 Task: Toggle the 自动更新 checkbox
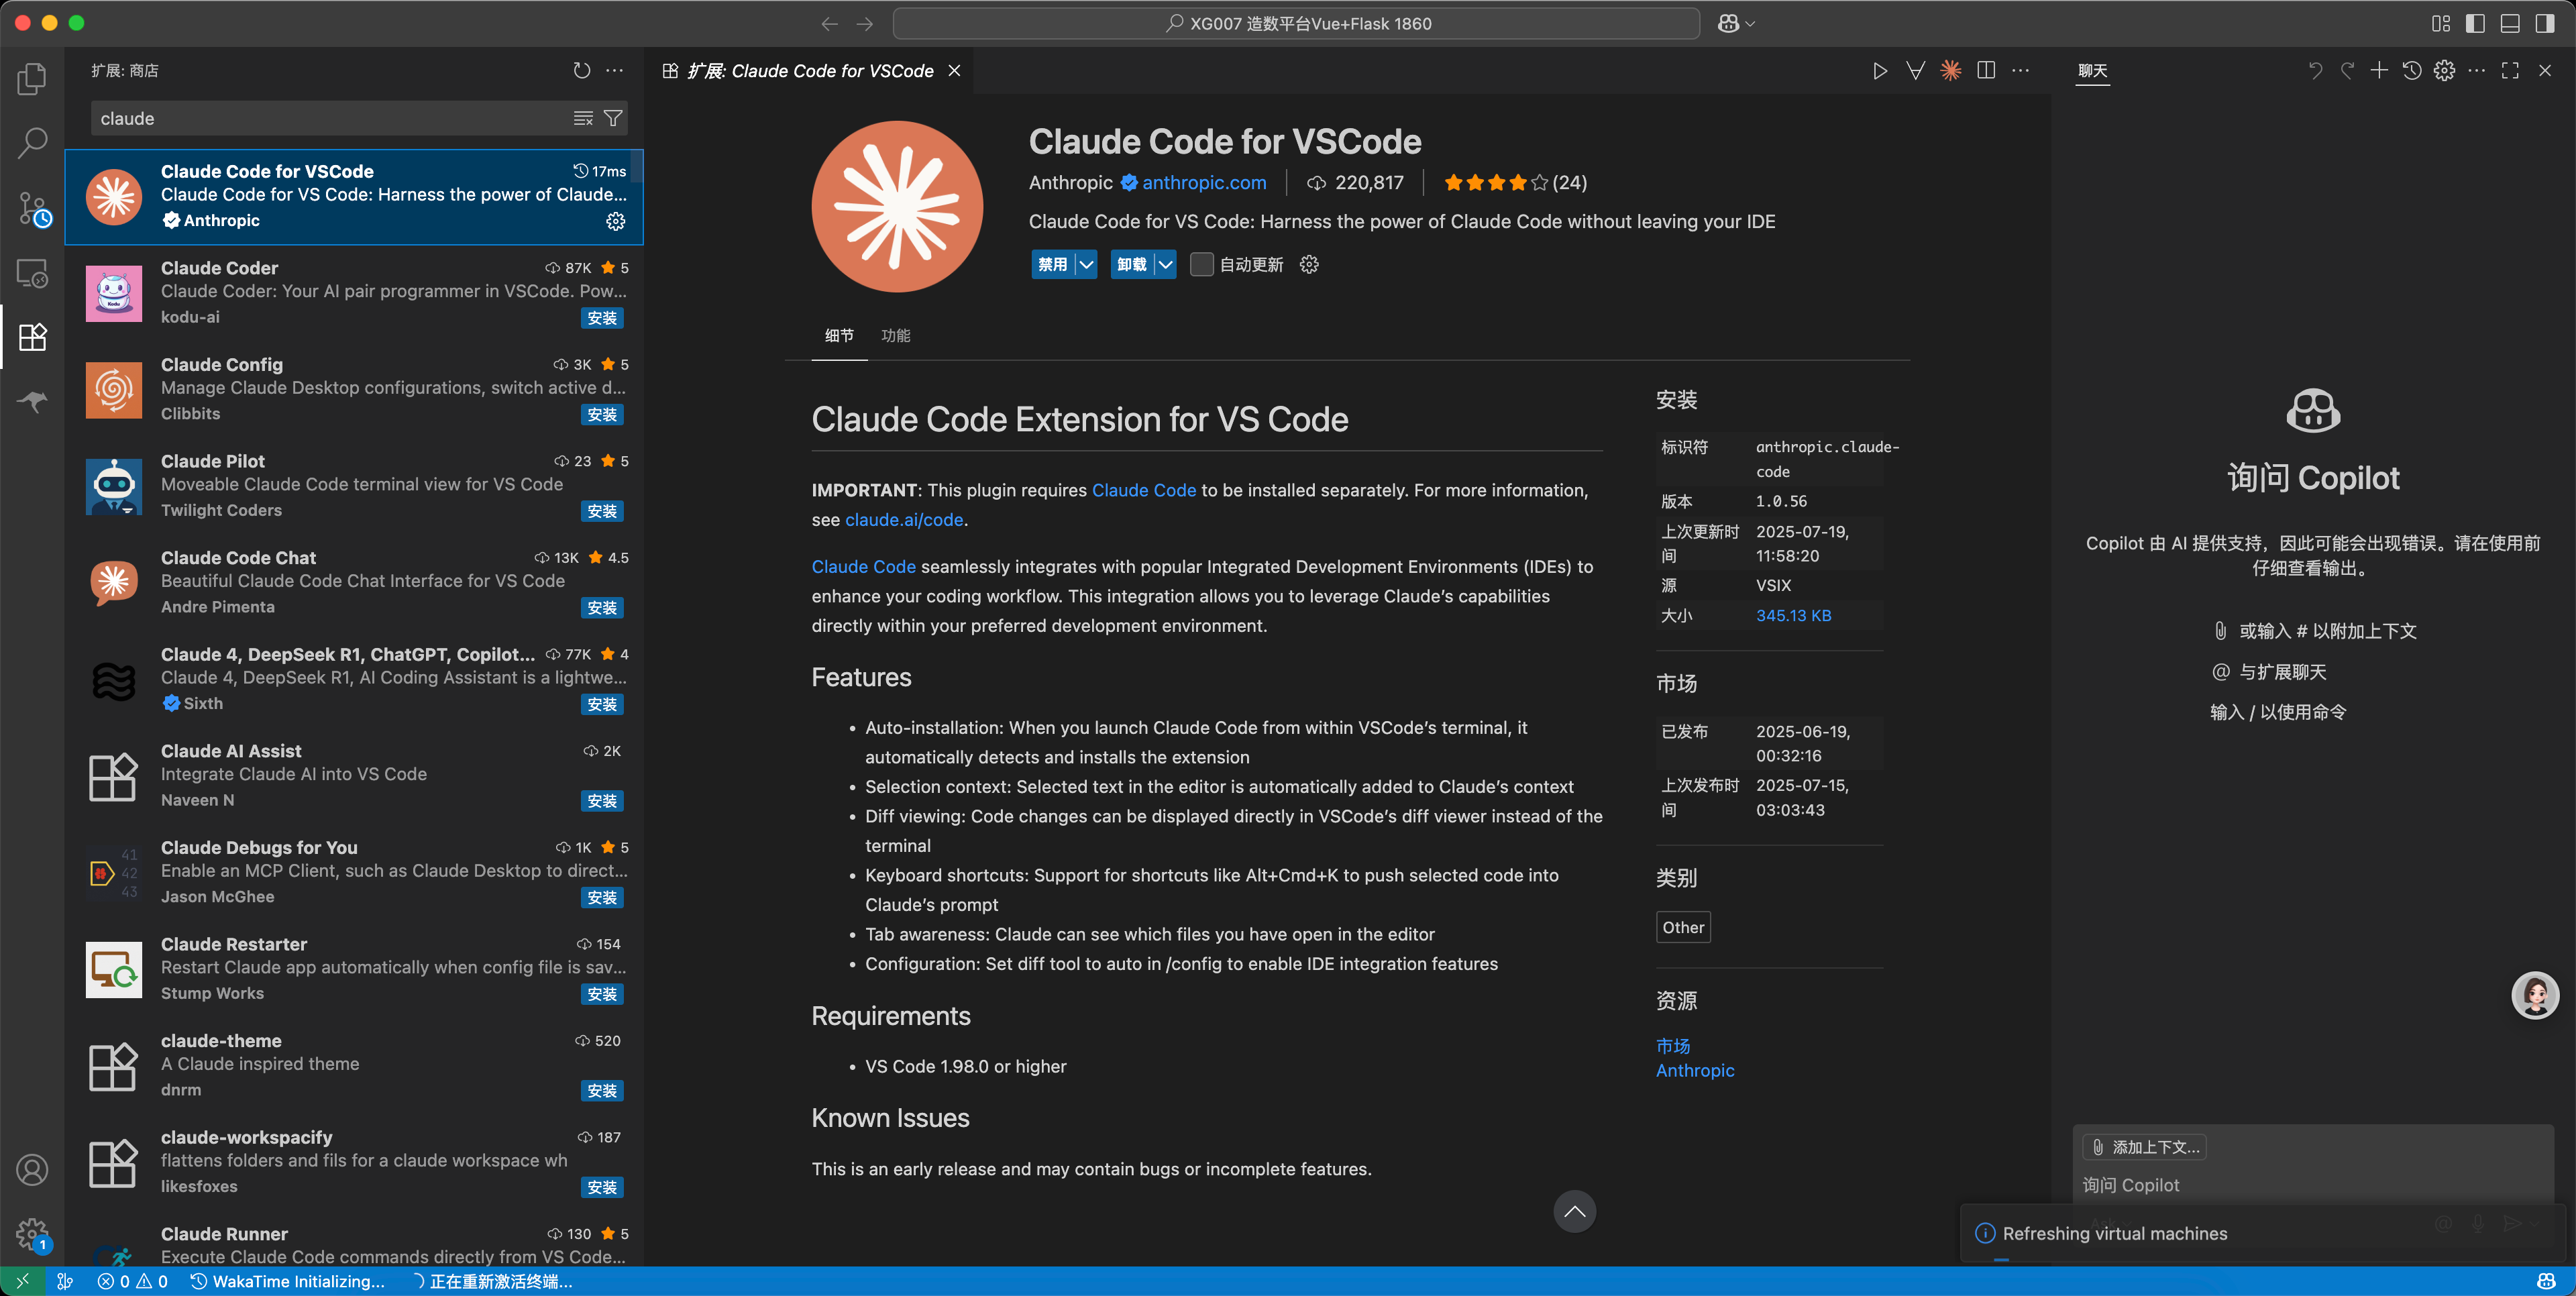(1202, 264)
